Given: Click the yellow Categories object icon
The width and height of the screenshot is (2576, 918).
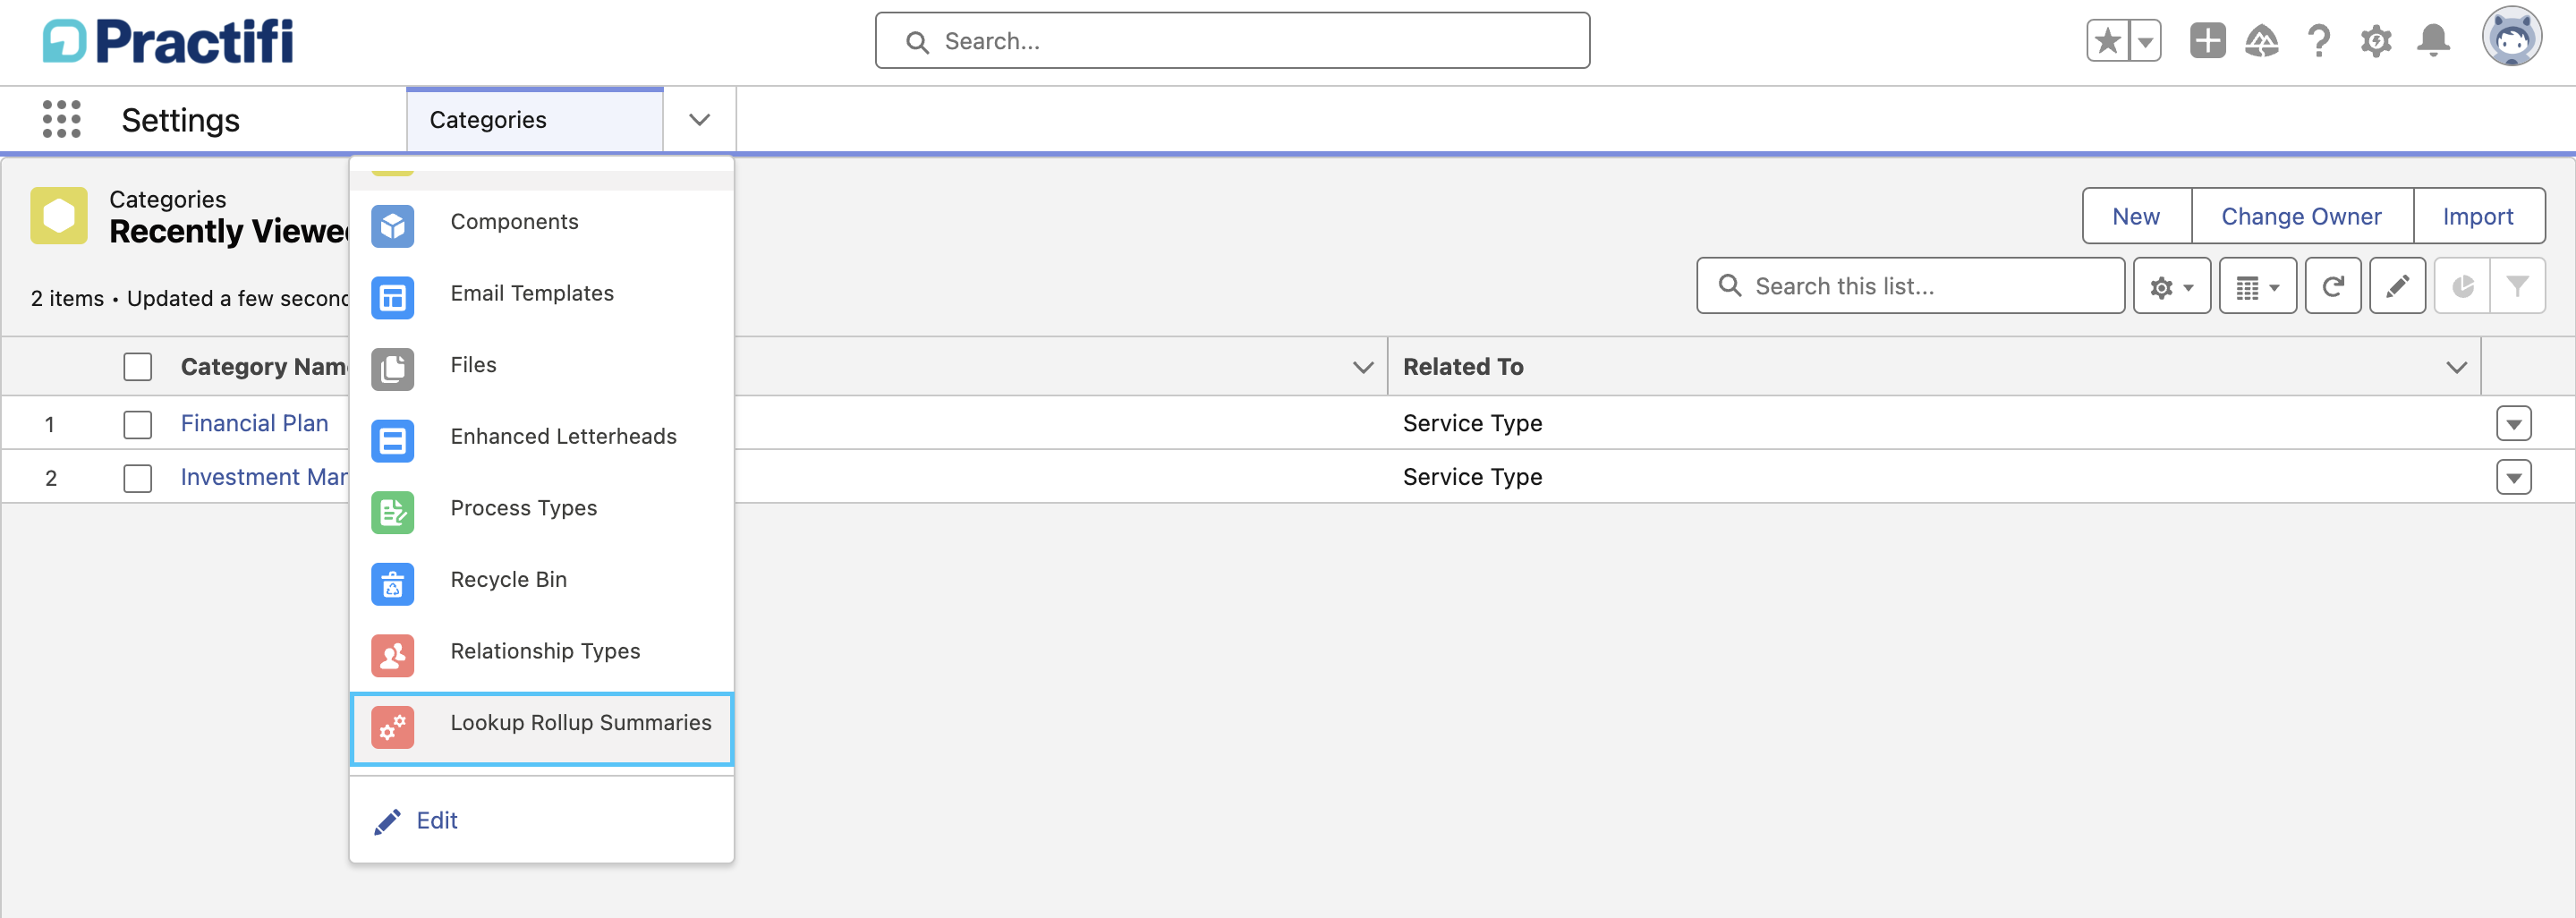Looking at the screenshot, I should (x=58, y=215).
